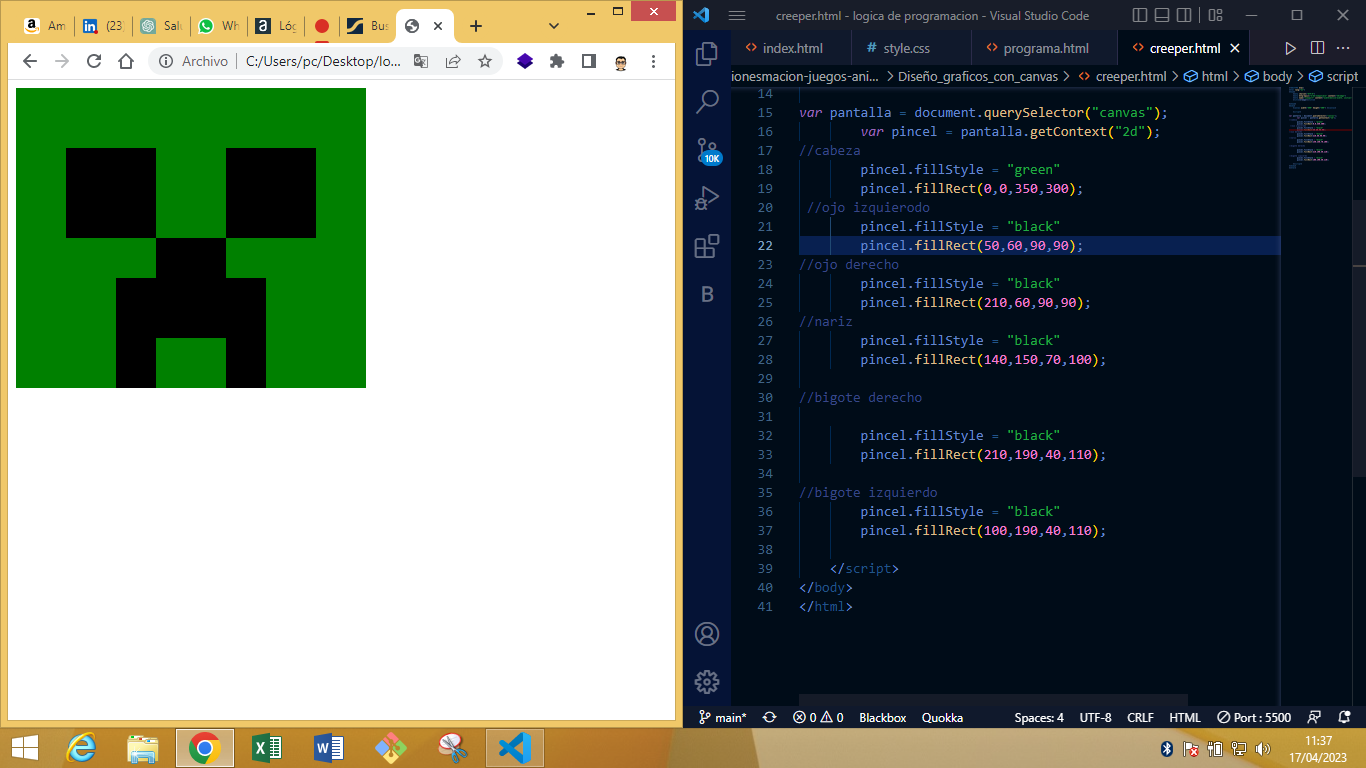Open the Chrome profile avatar
Viewport: 1366px width, 768px height.
pos(621,61)
